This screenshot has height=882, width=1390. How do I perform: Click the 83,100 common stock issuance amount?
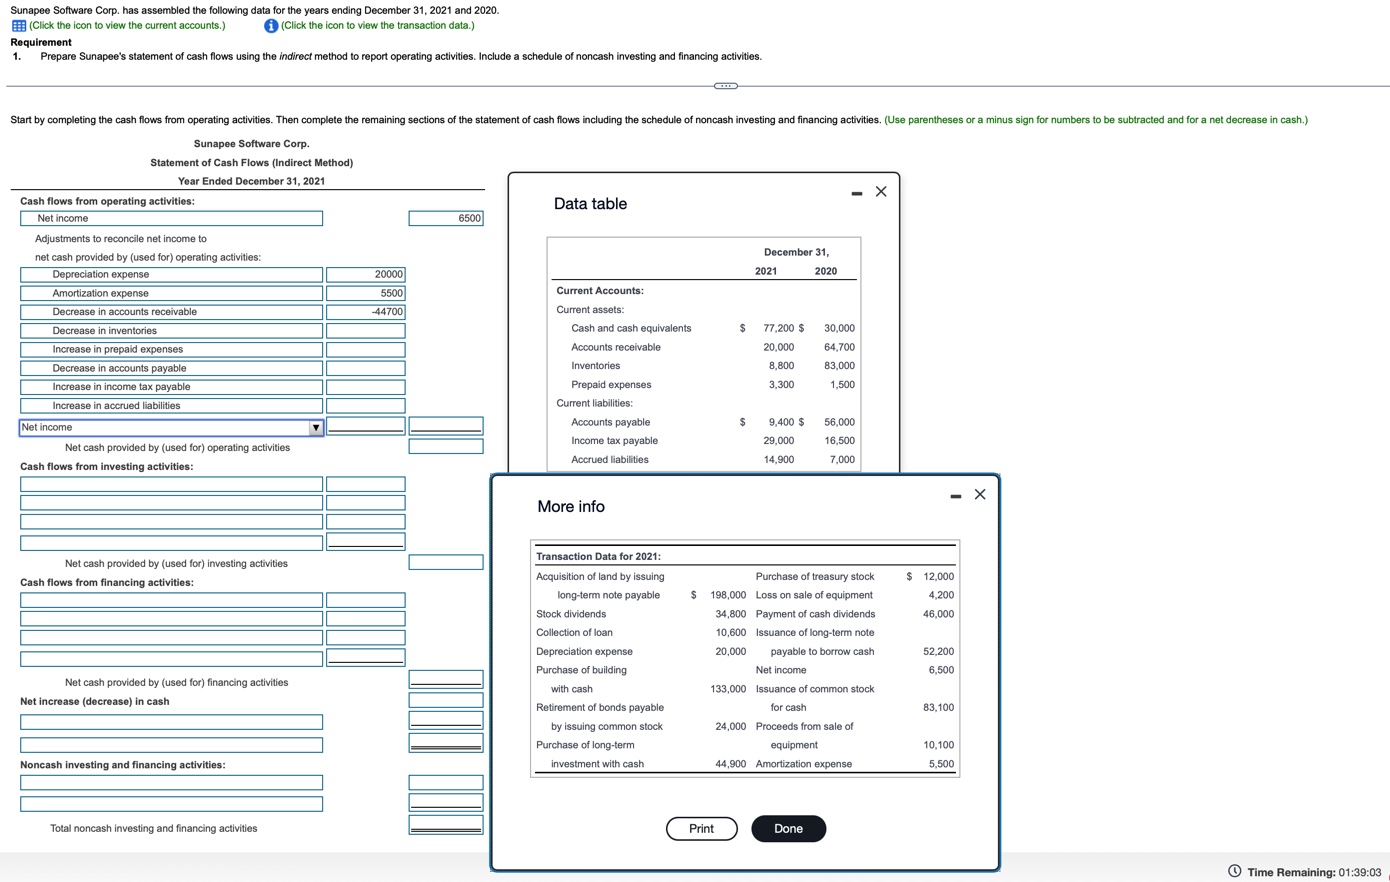(939, 708)
